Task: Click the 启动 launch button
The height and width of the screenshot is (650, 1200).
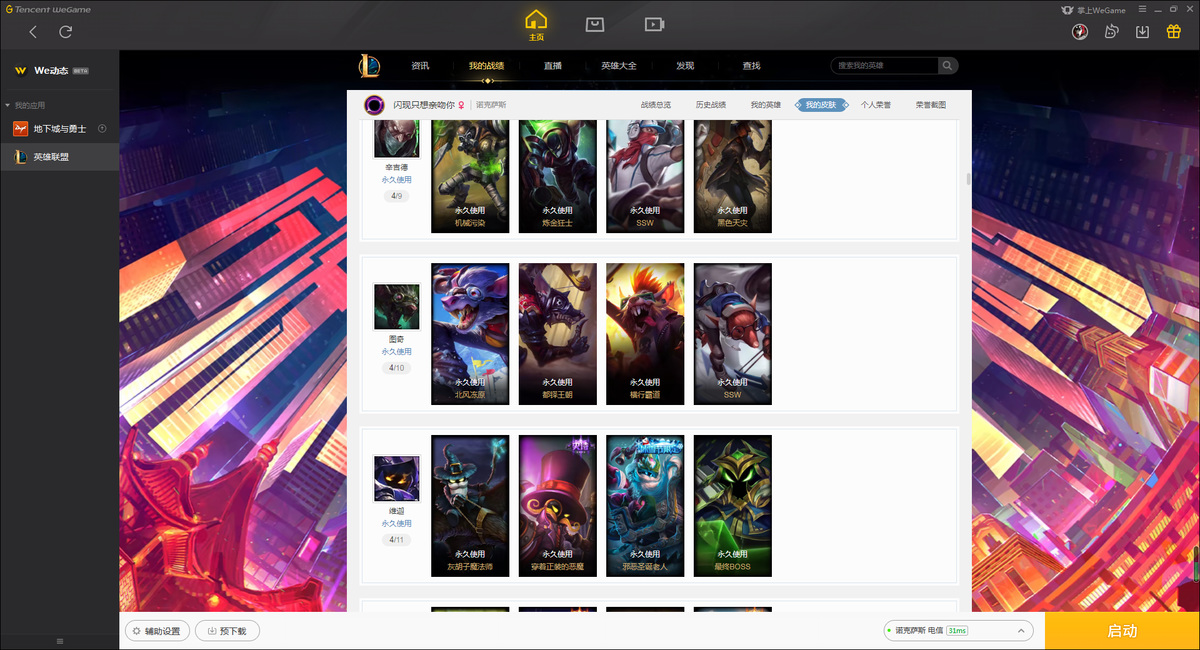Action: 1122,631
